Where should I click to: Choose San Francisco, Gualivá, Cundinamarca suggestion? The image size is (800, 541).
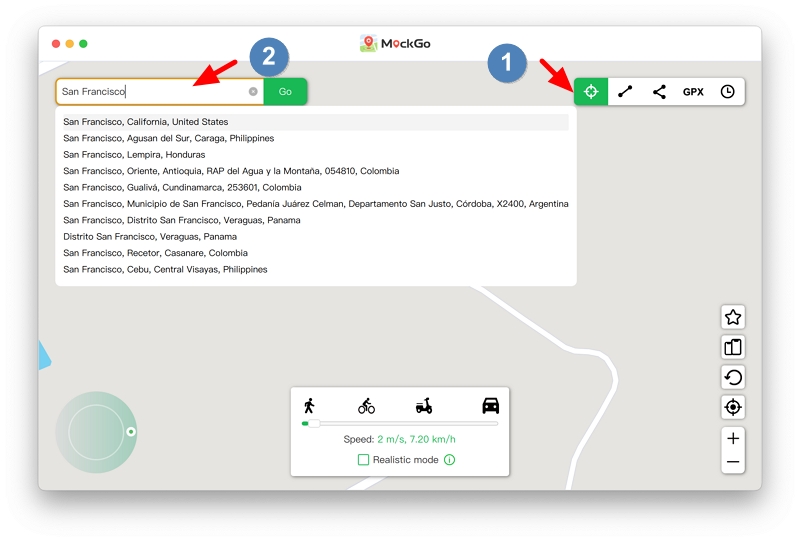(316, 187)
